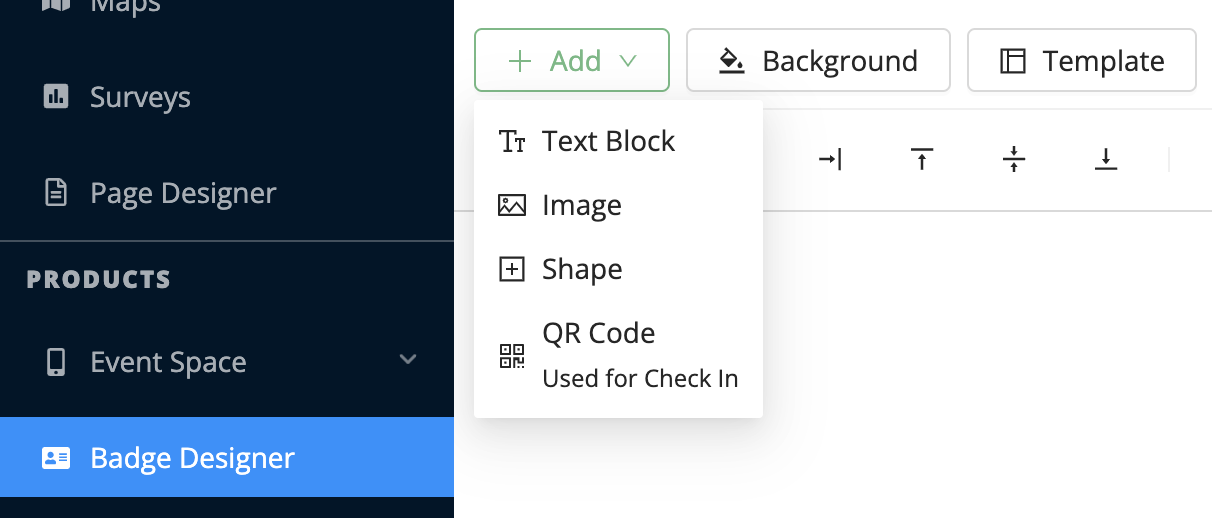Click the Surveys chart icon in sidebar
The image size is (1212, 518).
point(56,97)
